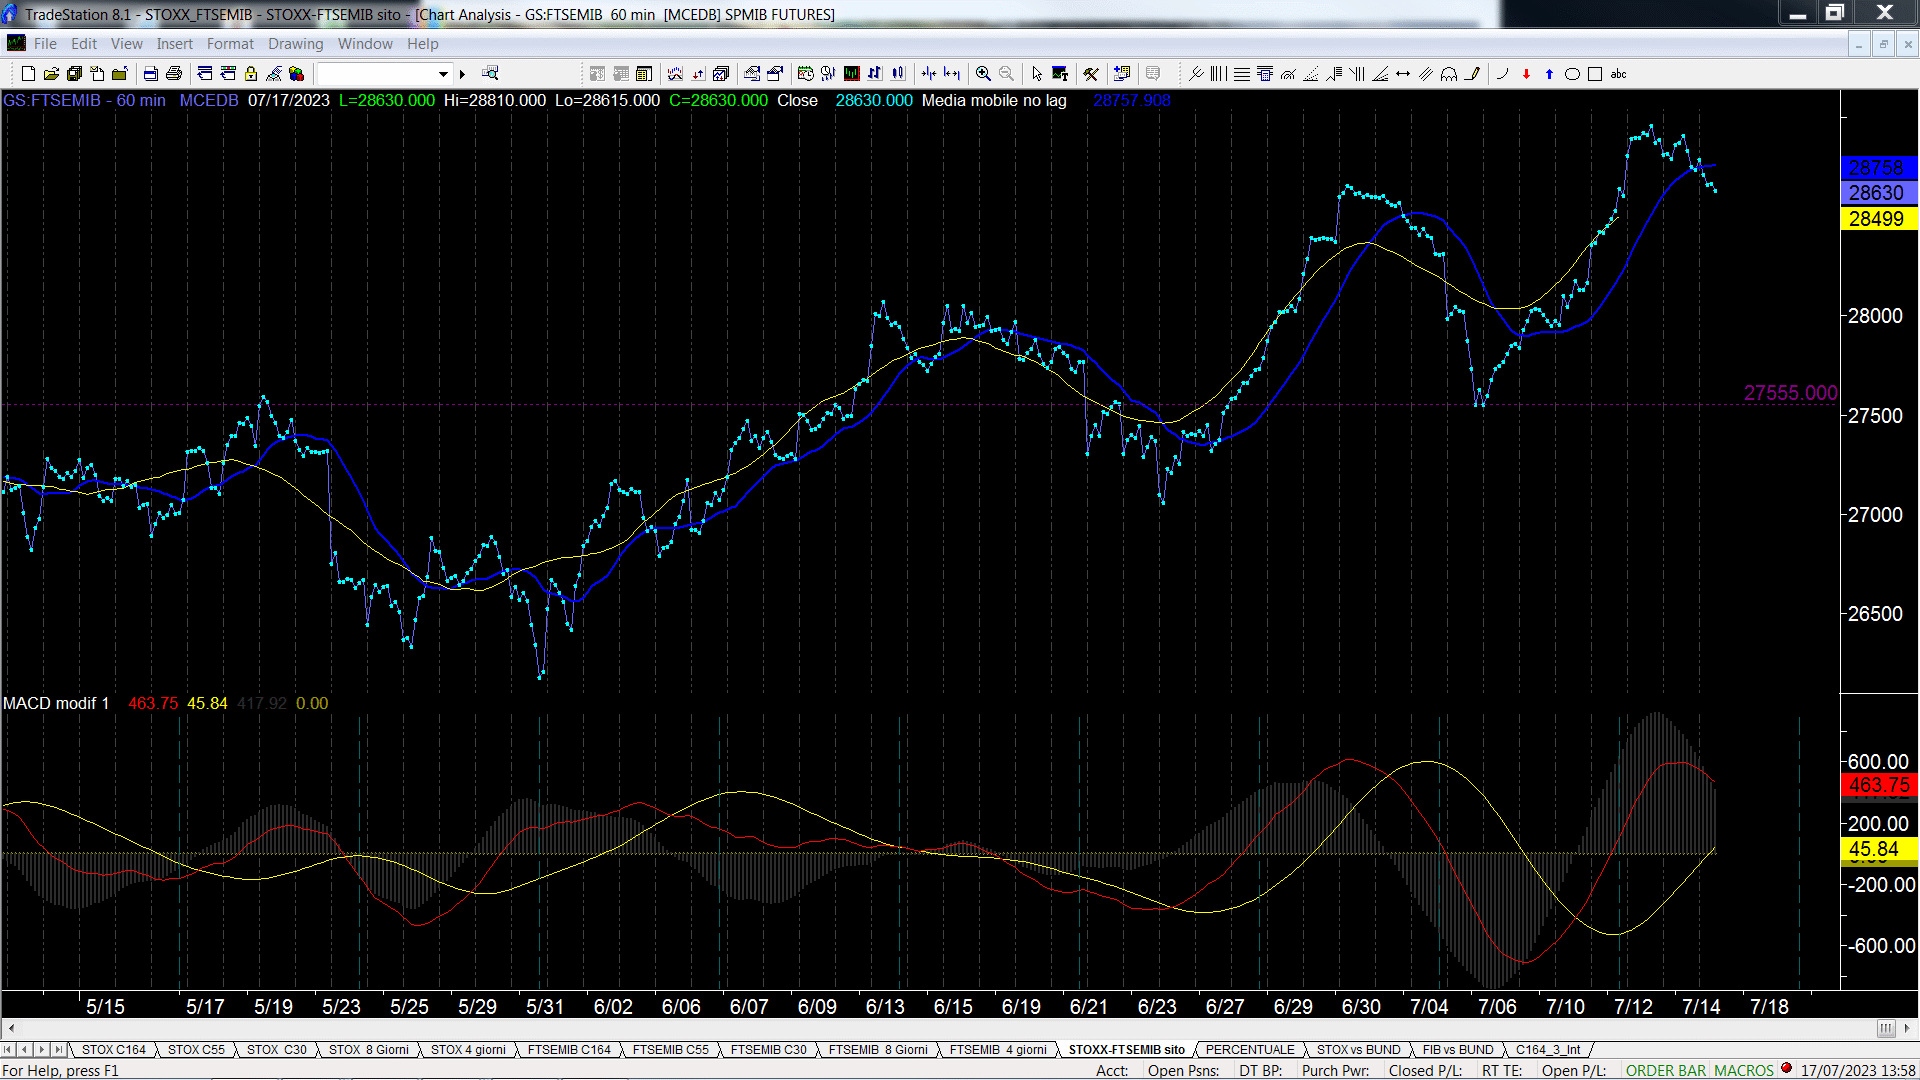The width and height of the screenshot is (1920, 1080).
Task: Switch to the FTSEMIB 4 giorni tab
Action: coord(998,1049)
